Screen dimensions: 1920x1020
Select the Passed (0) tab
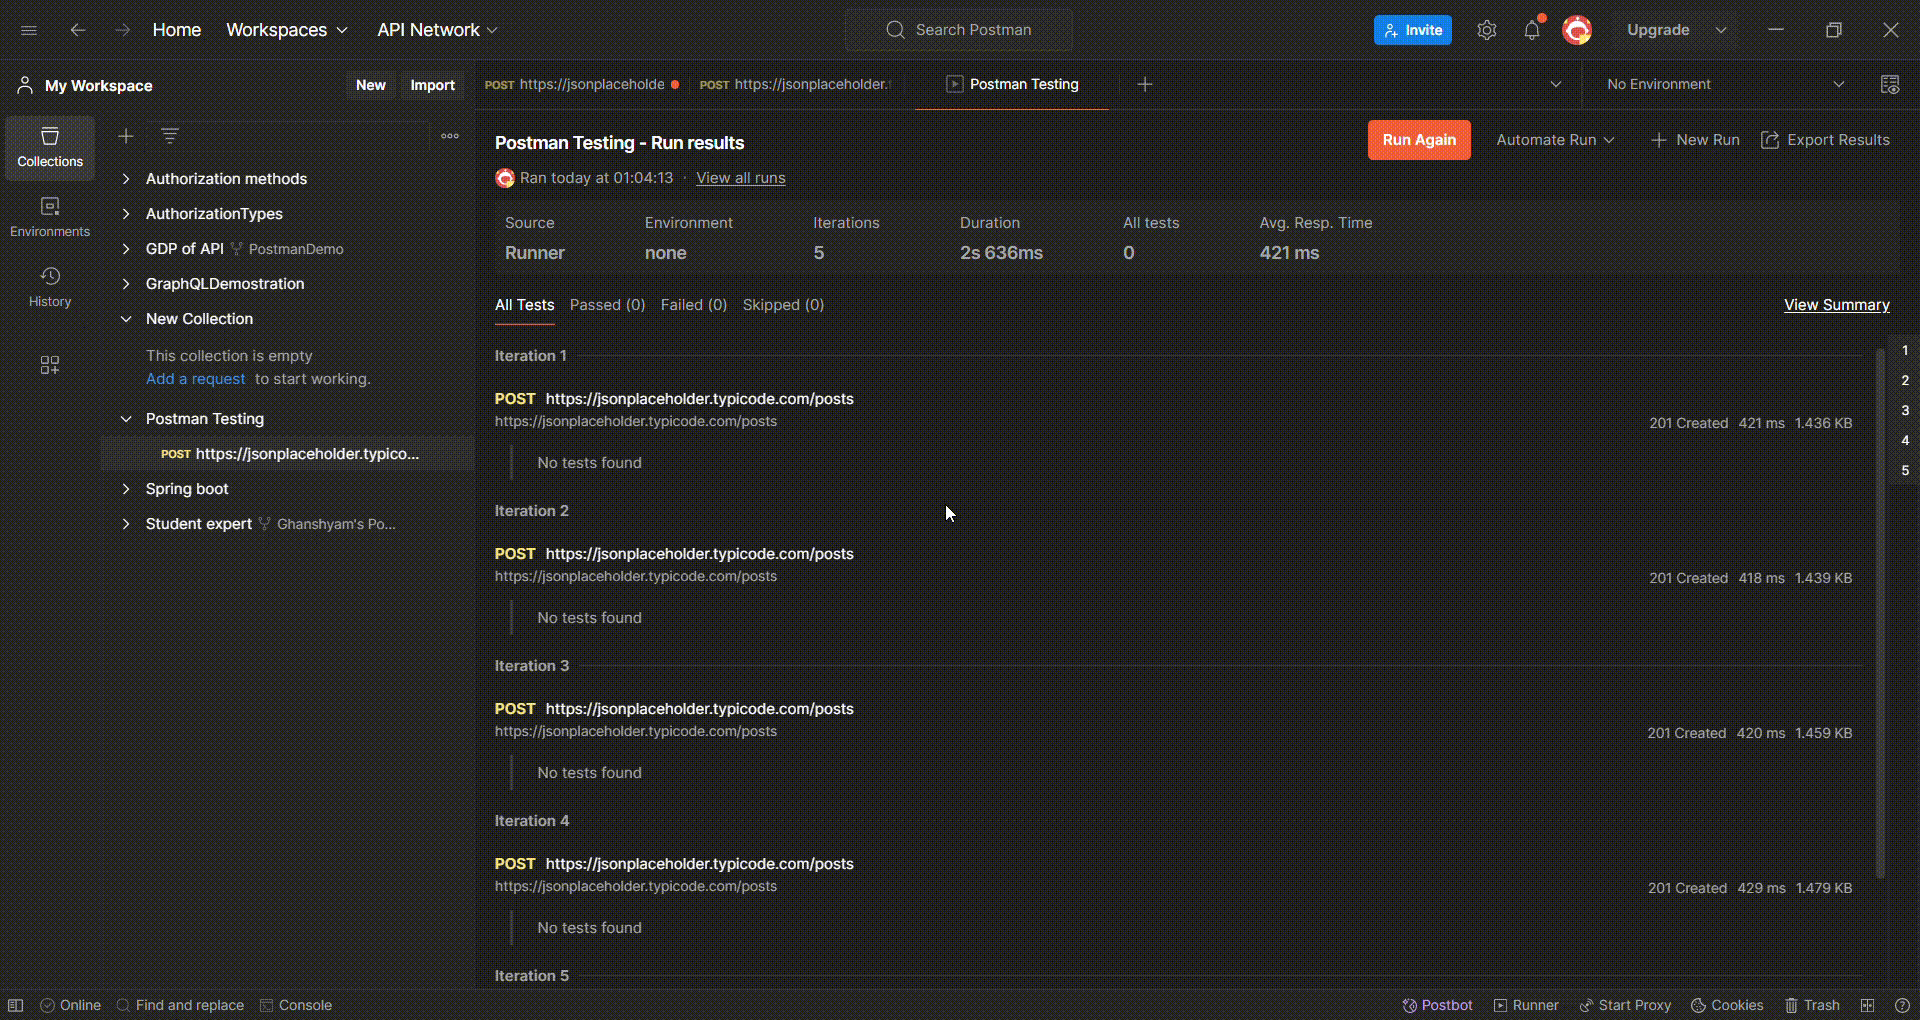click(607, 305)
